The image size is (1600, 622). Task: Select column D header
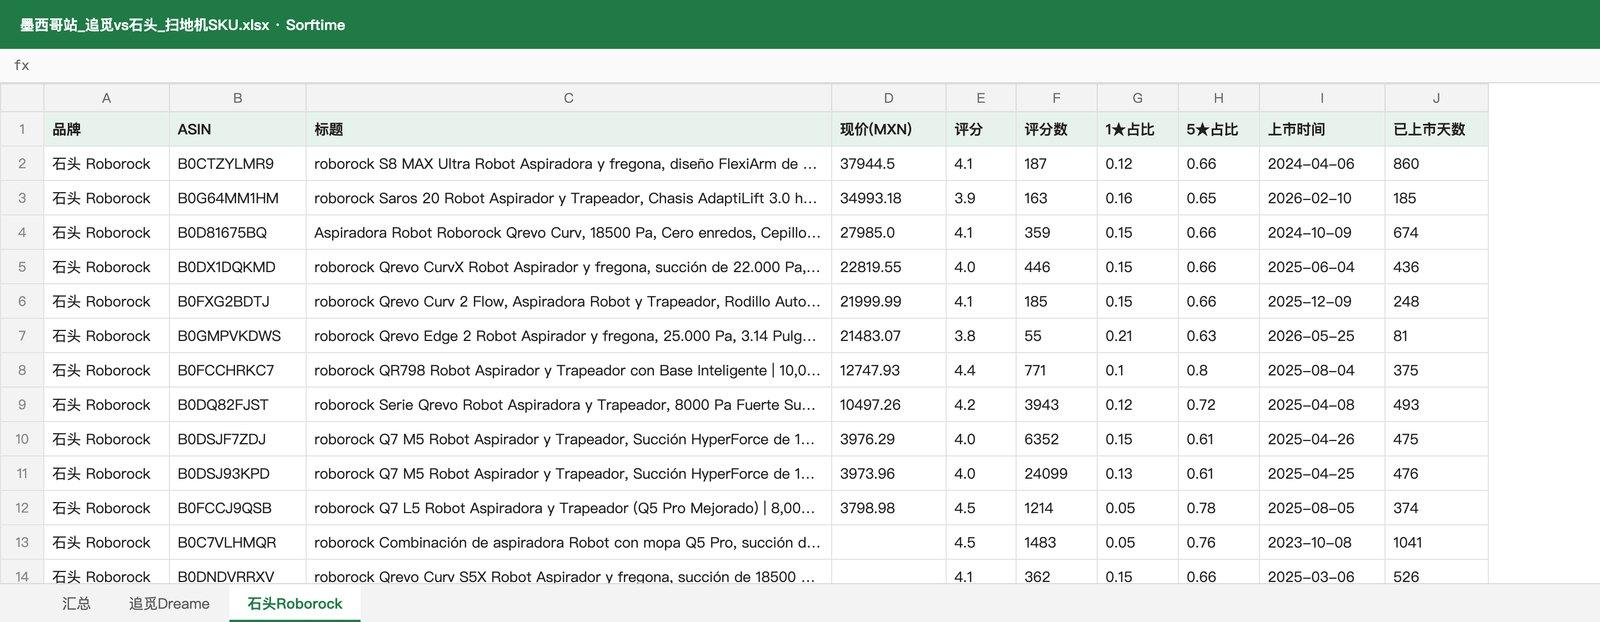coord(888,98)
